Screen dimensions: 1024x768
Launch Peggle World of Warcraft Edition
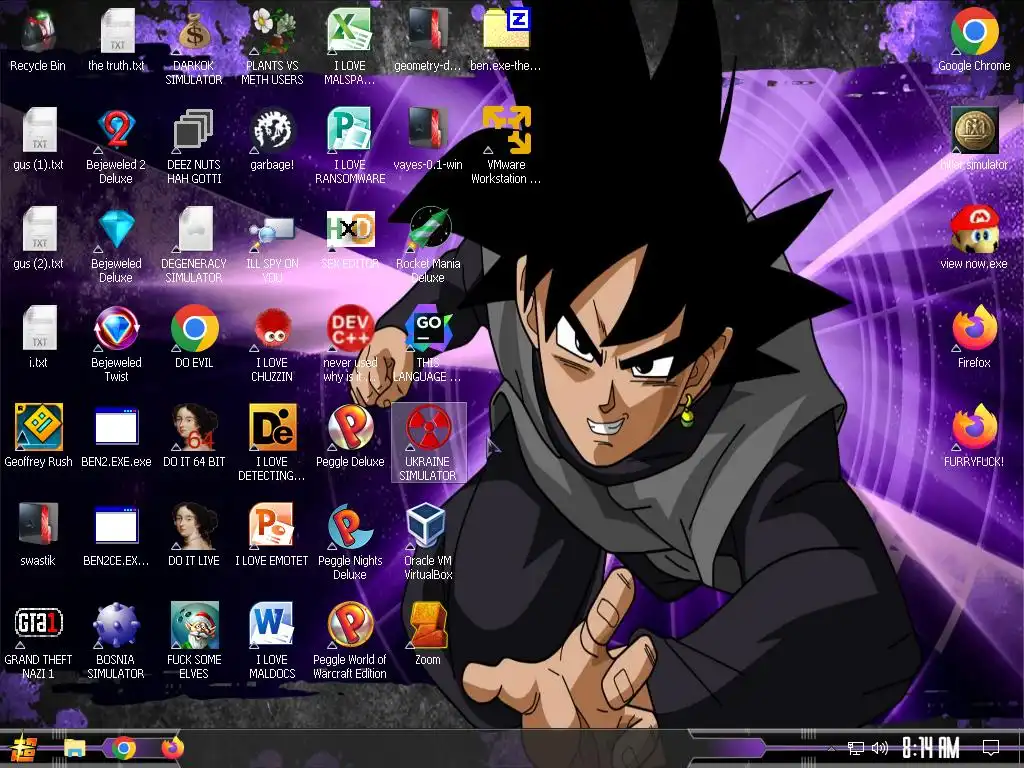(350, 643)
